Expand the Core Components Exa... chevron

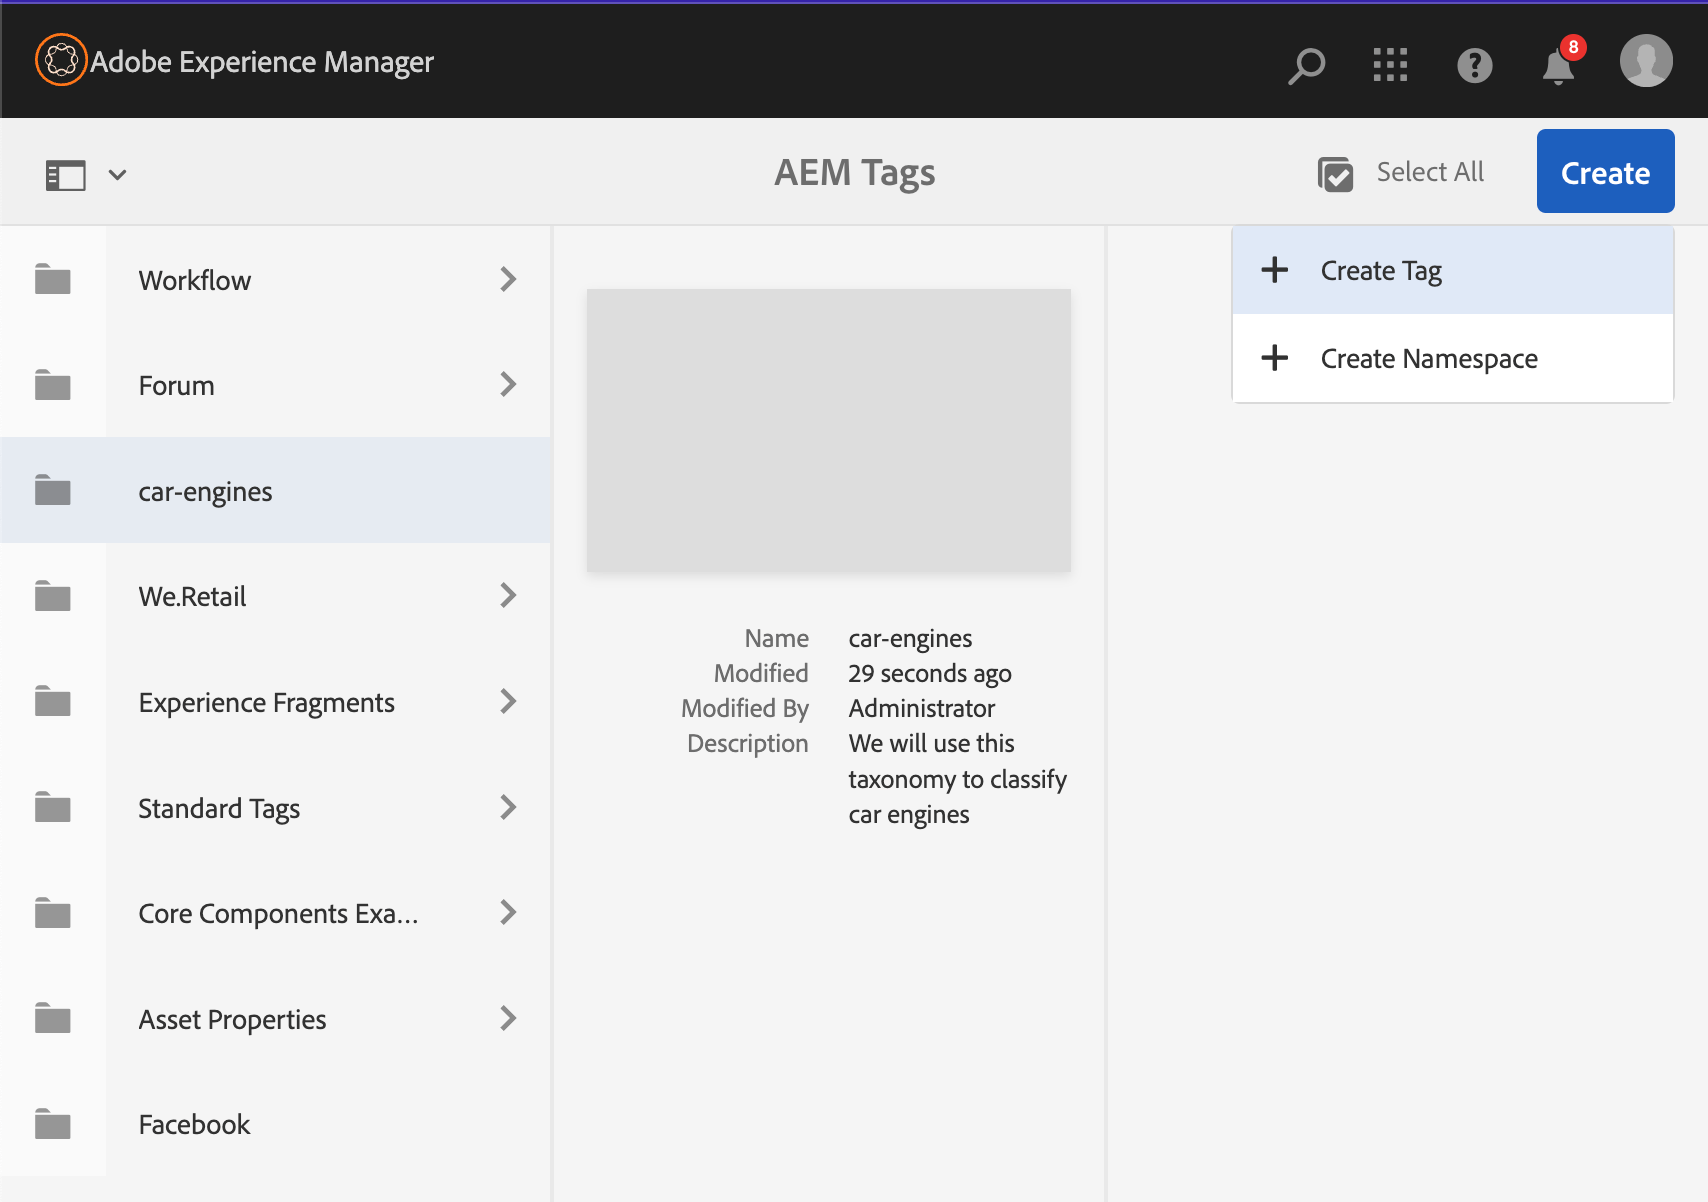coord(508,912)
